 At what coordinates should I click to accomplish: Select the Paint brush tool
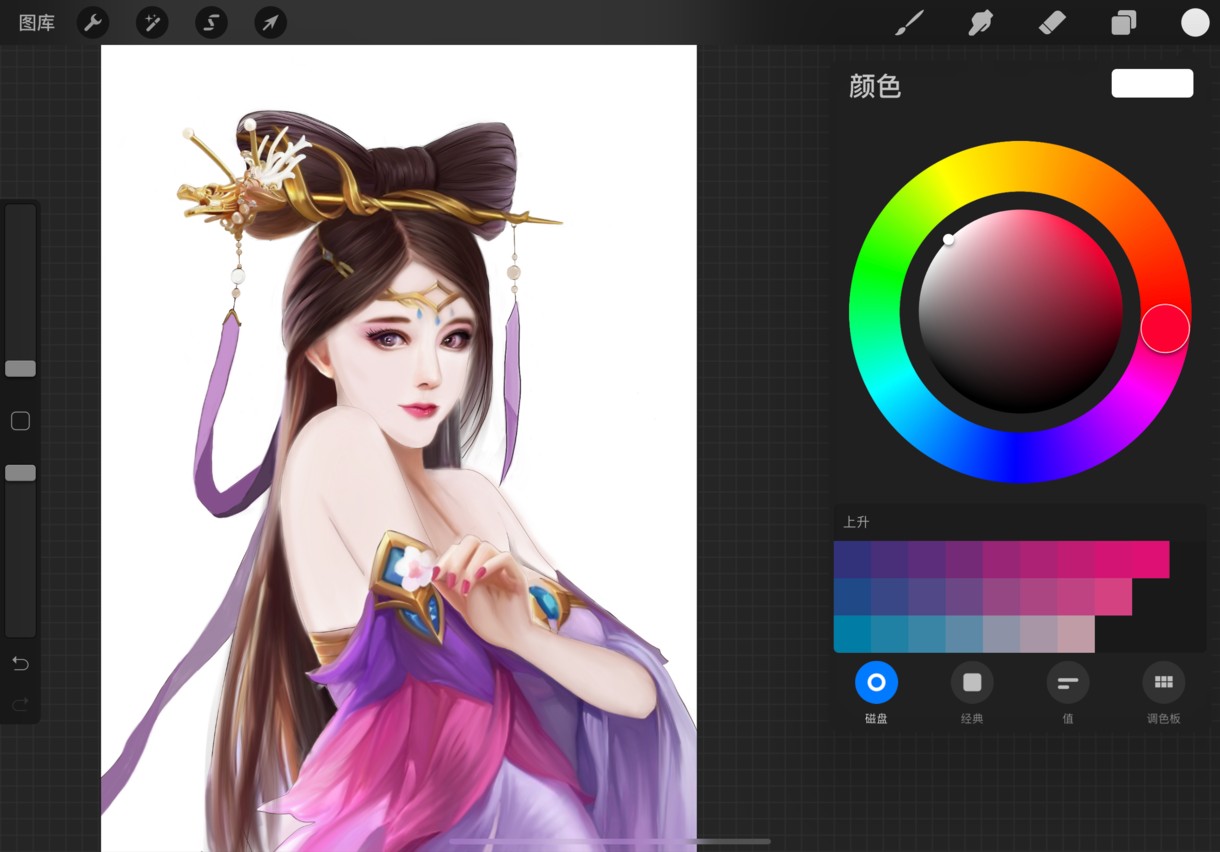pyautogui.click(x=908, y=23)
